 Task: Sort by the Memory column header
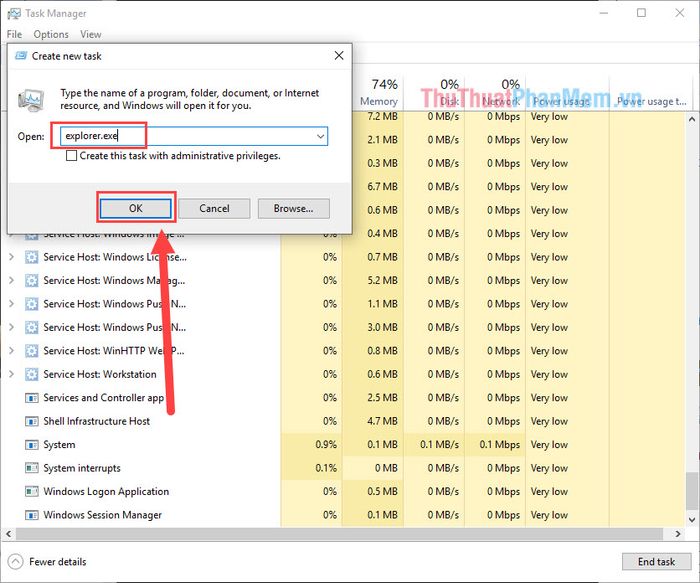pos(379,92)
